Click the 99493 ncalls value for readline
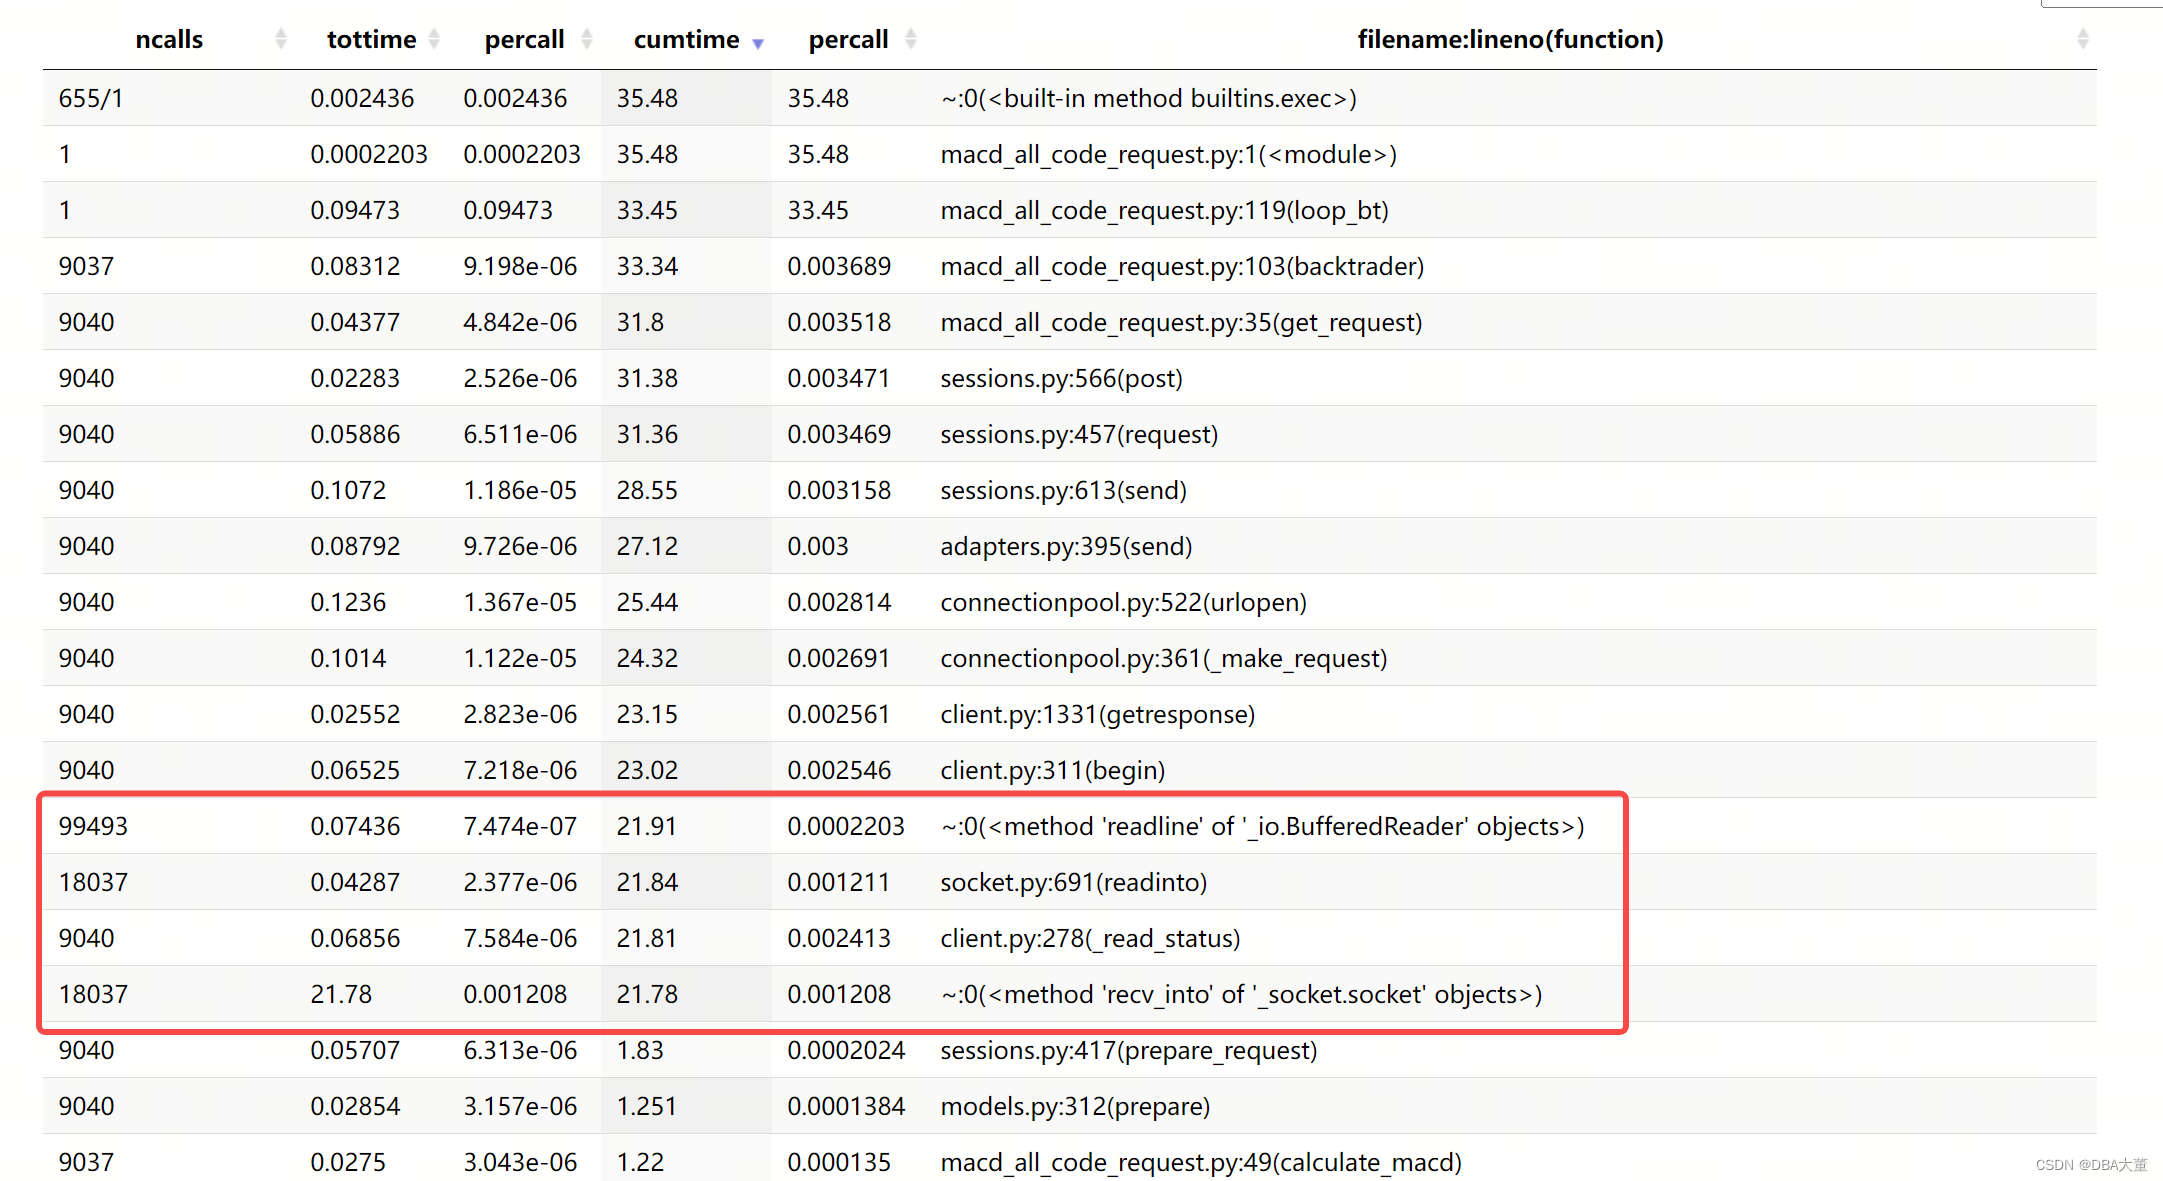The width and height of the screenshot is (2163, 1181). (x=93, y=826)
